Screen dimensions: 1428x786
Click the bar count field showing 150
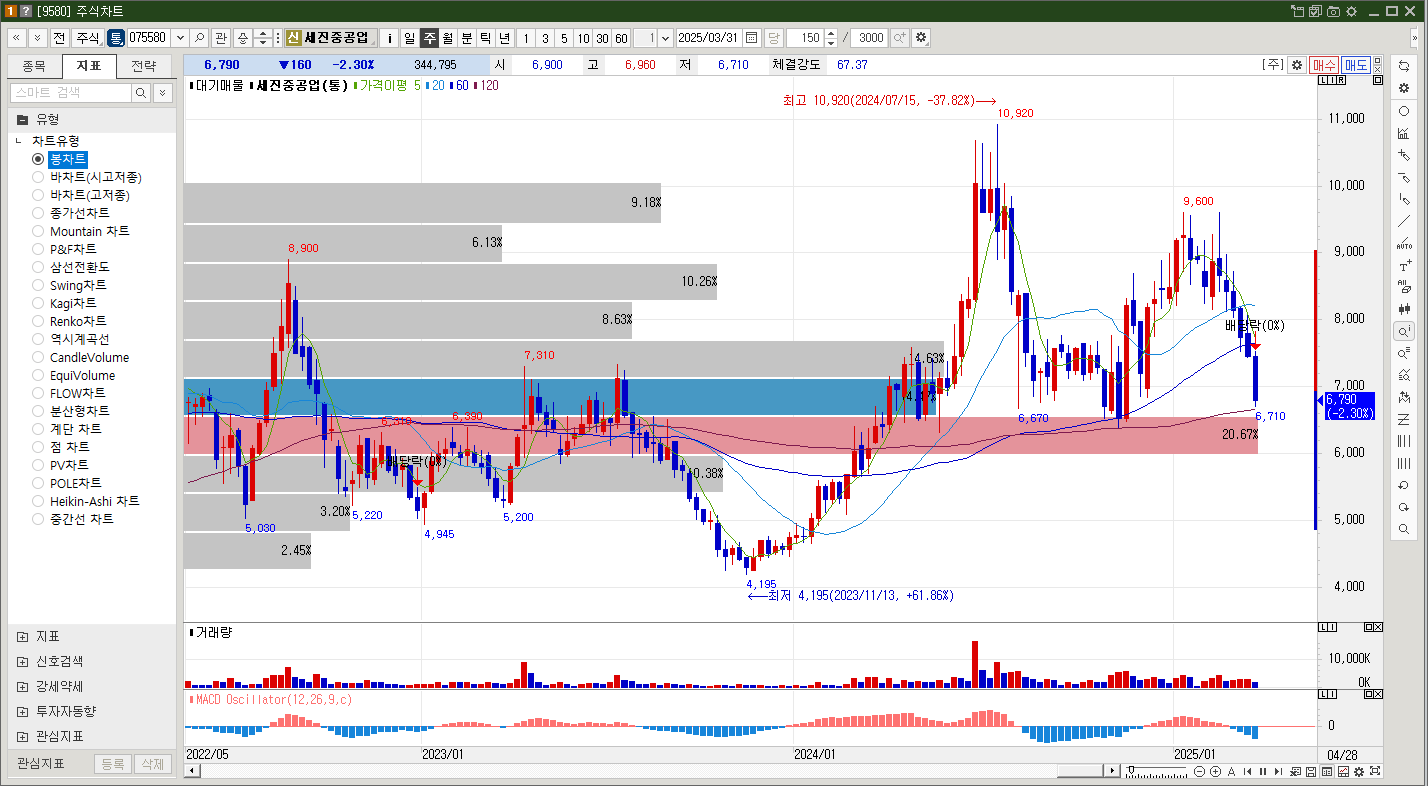805,38
